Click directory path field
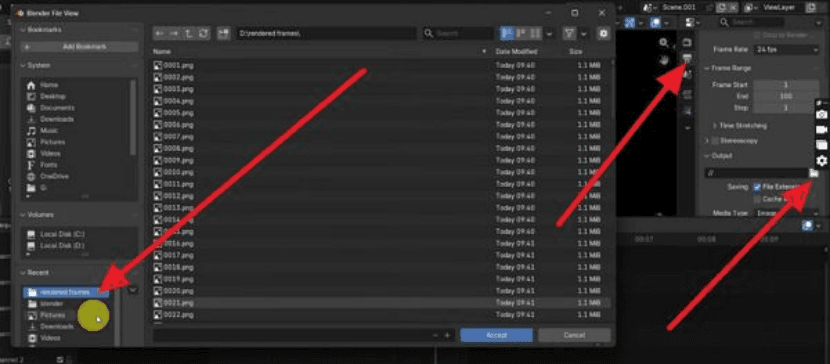The image size is (830, 364). coord(326,34)
